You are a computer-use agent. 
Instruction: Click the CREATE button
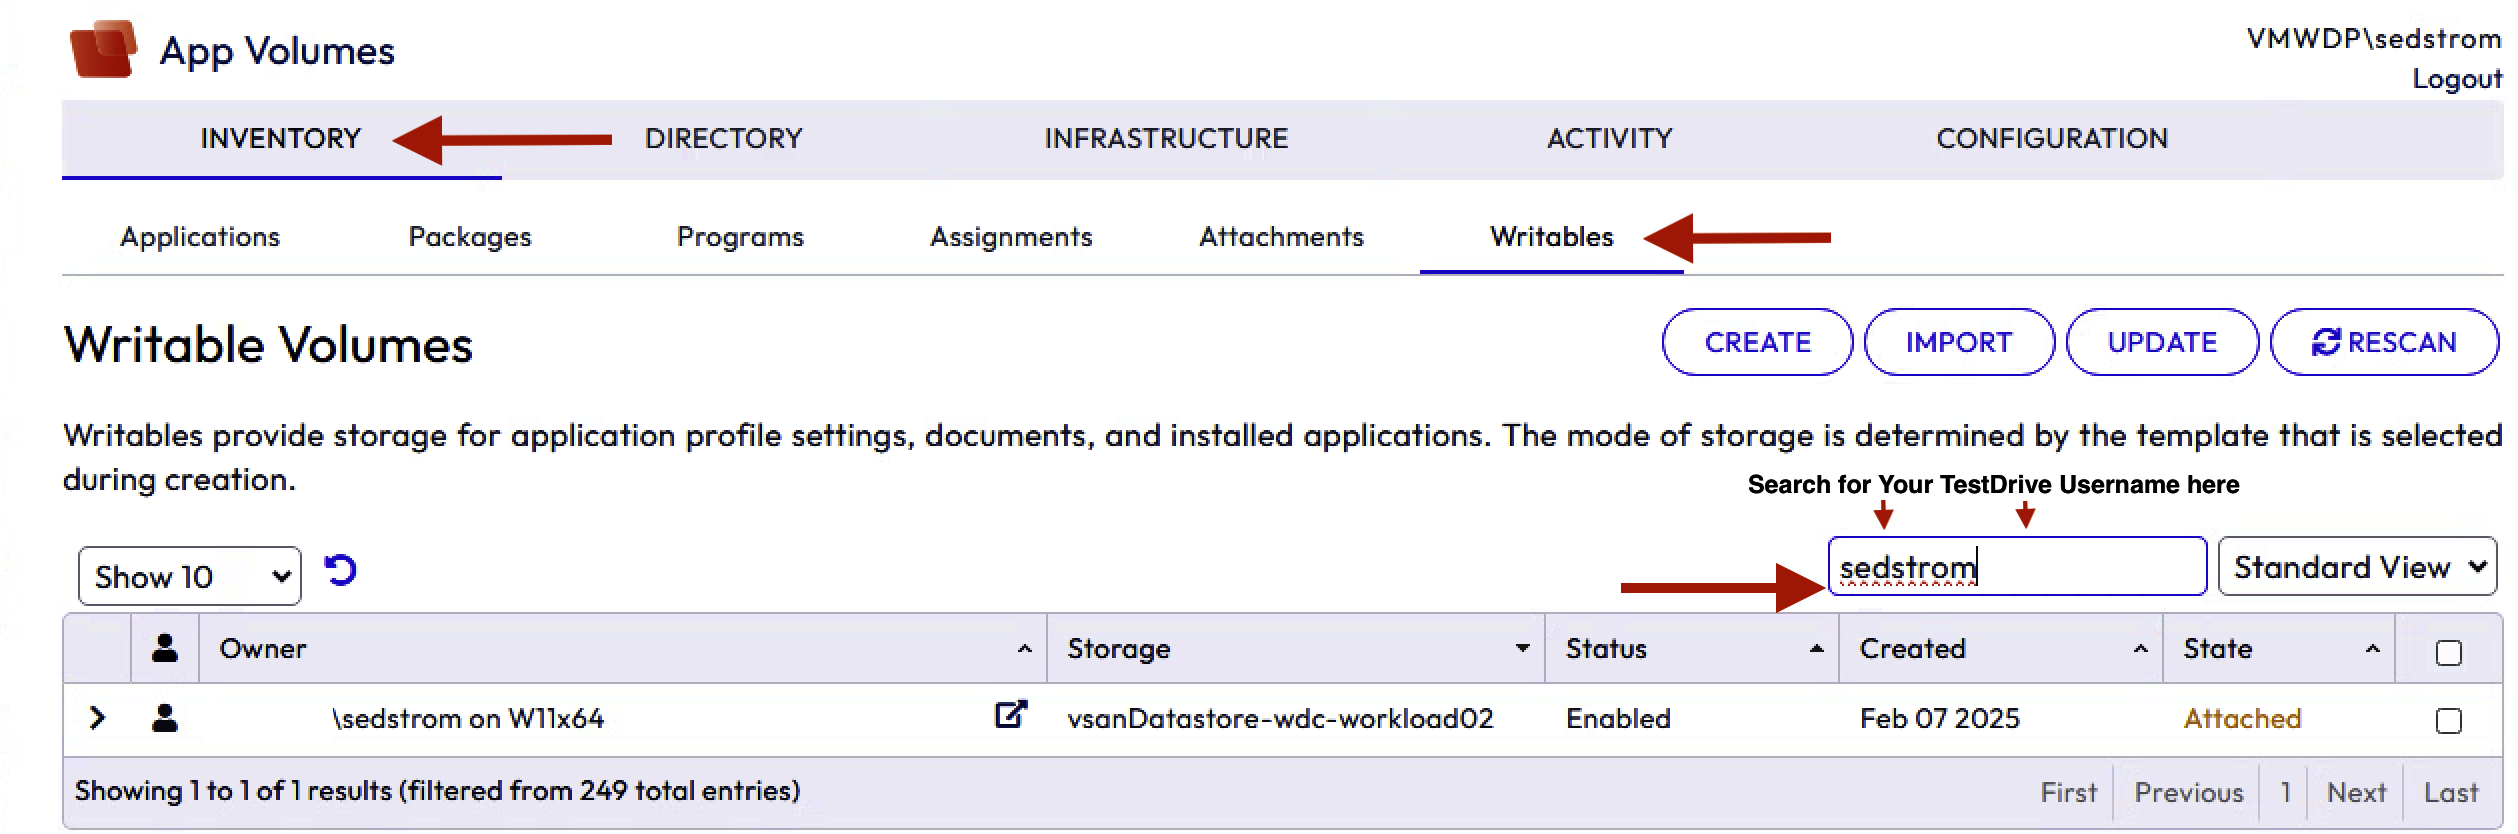point(1756,342)
